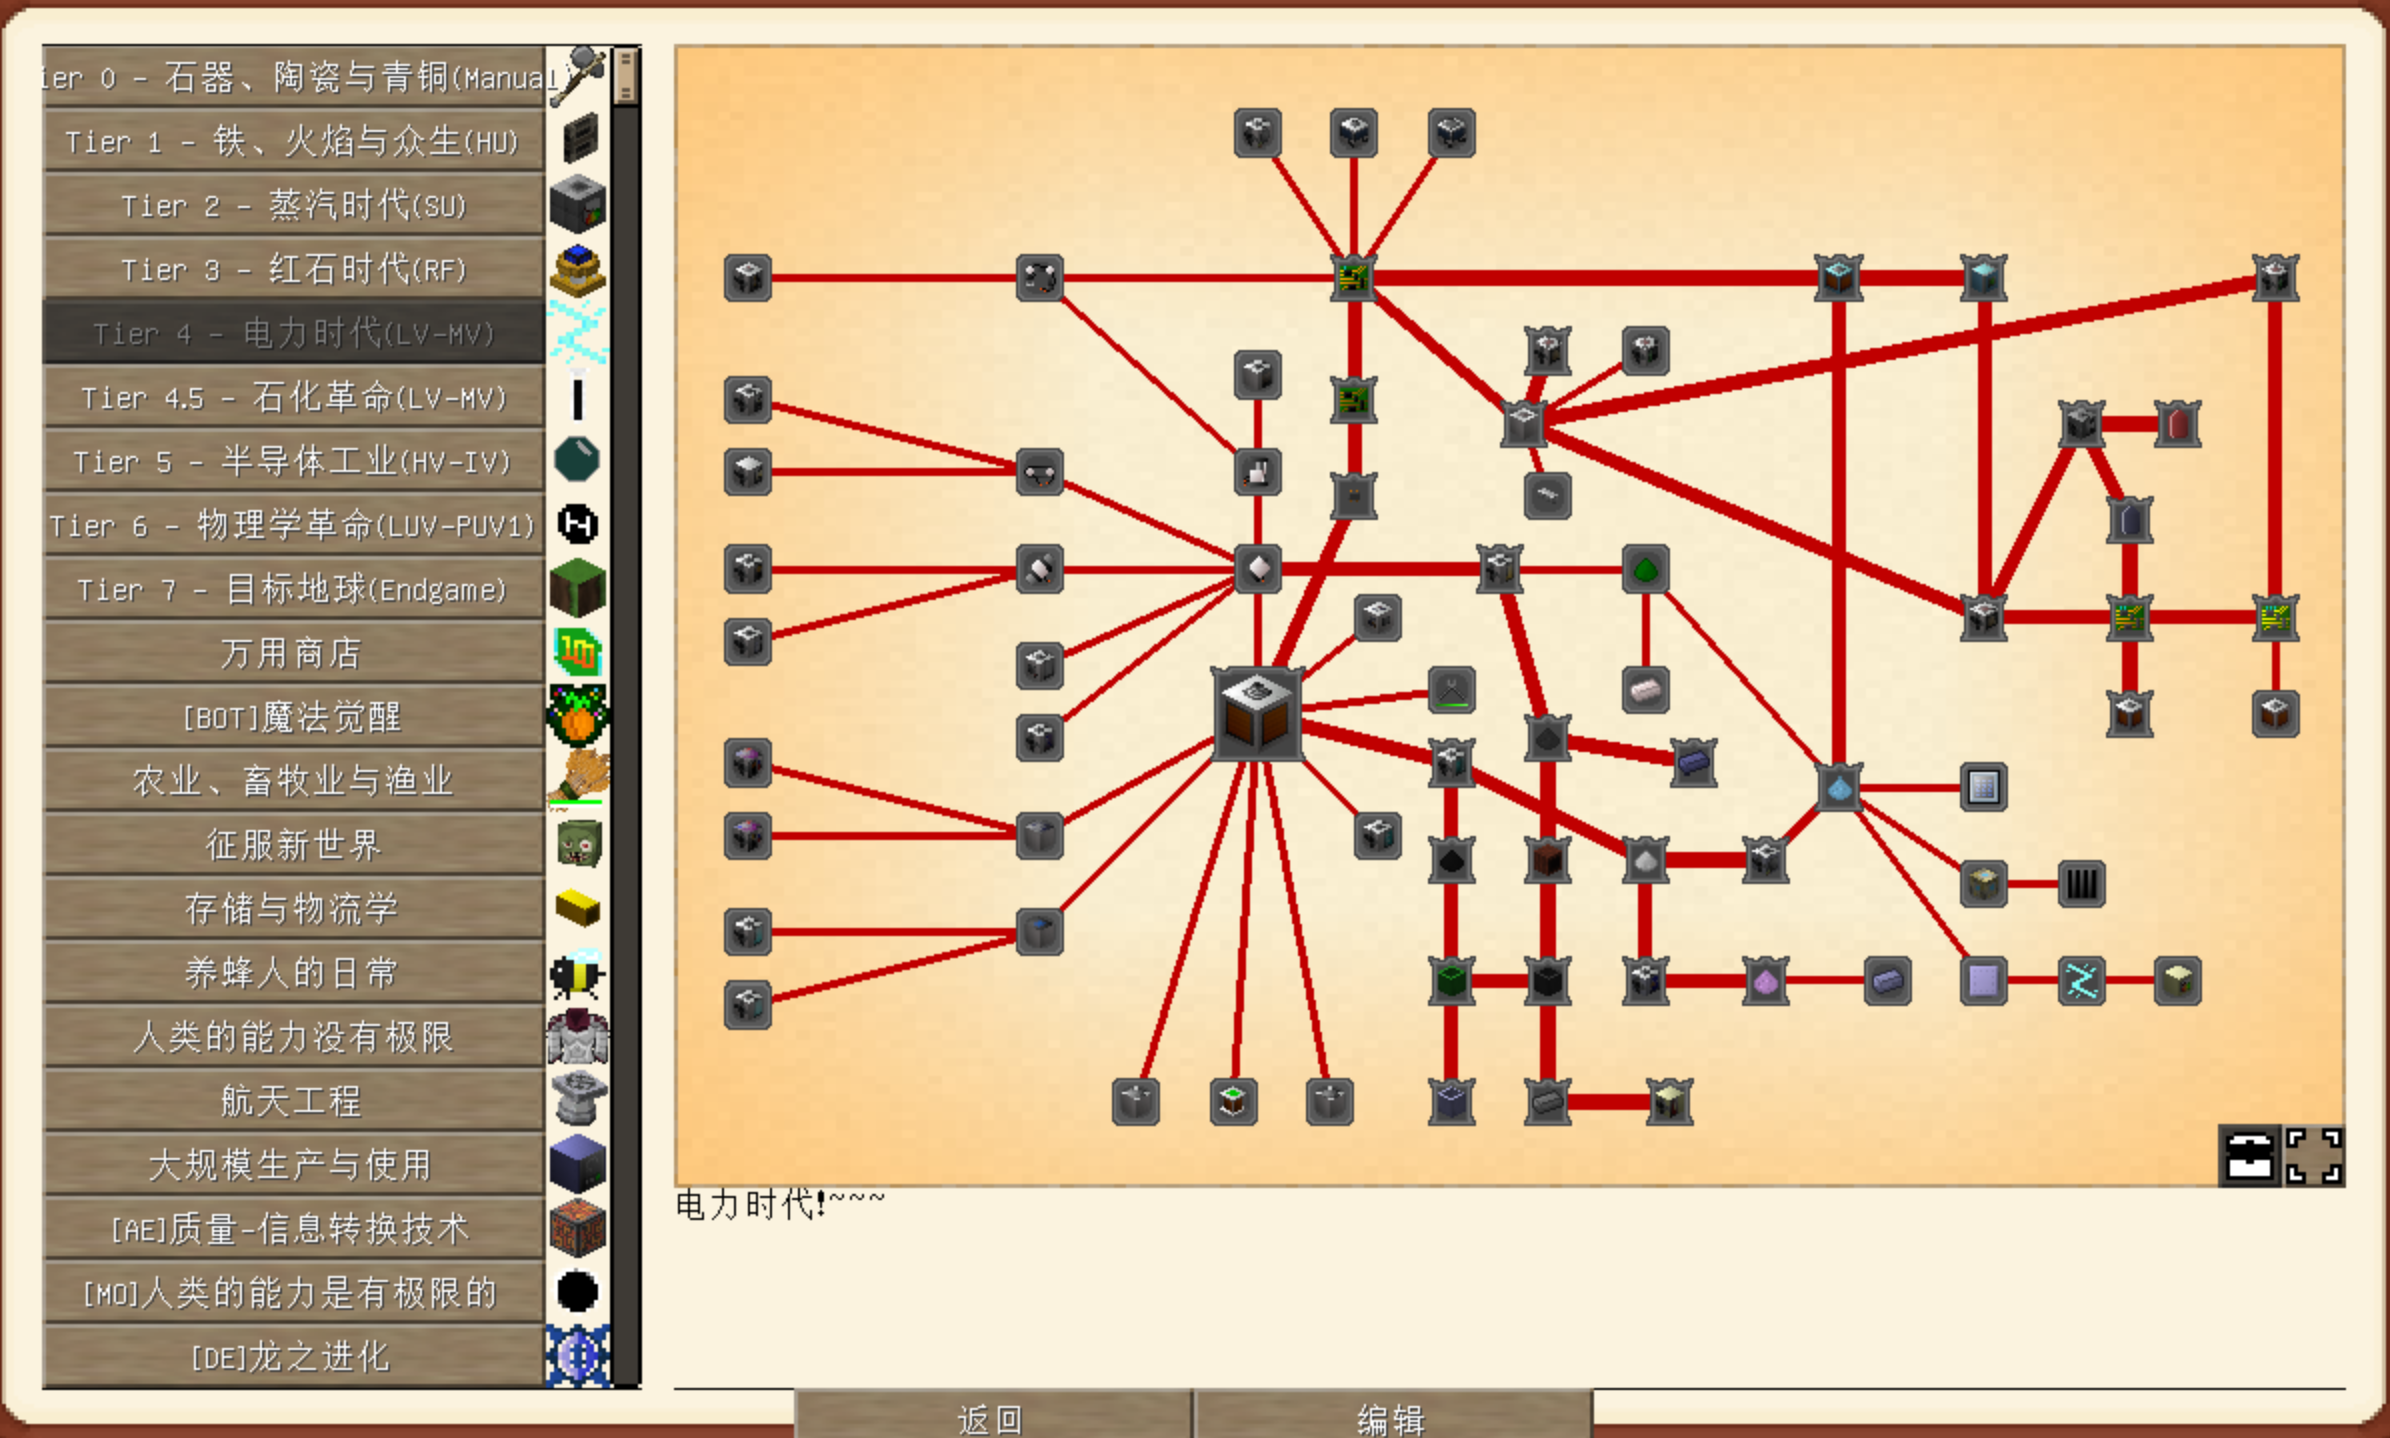Select the pink droplet dust quest
The image size is (2390, 1438).
1766,981
